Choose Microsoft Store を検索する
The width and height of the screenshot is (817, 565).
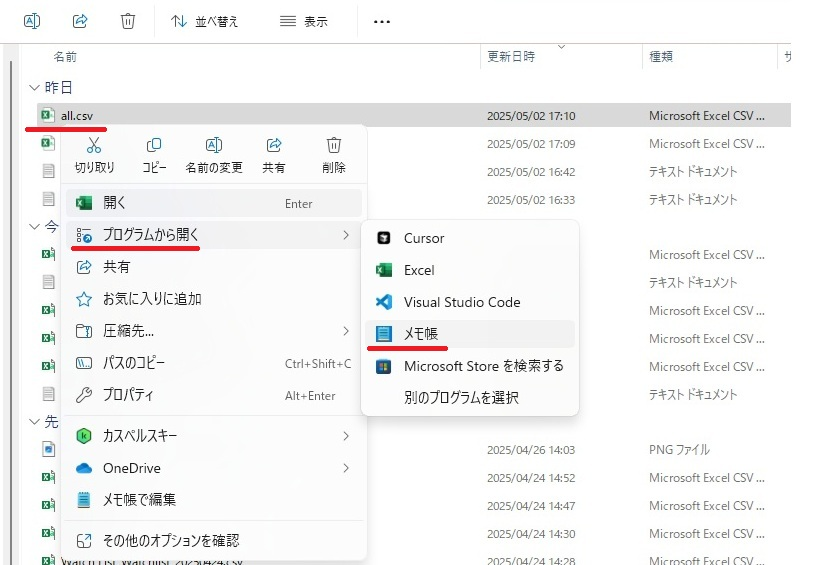pyautogui.click(x=470, y=366)
